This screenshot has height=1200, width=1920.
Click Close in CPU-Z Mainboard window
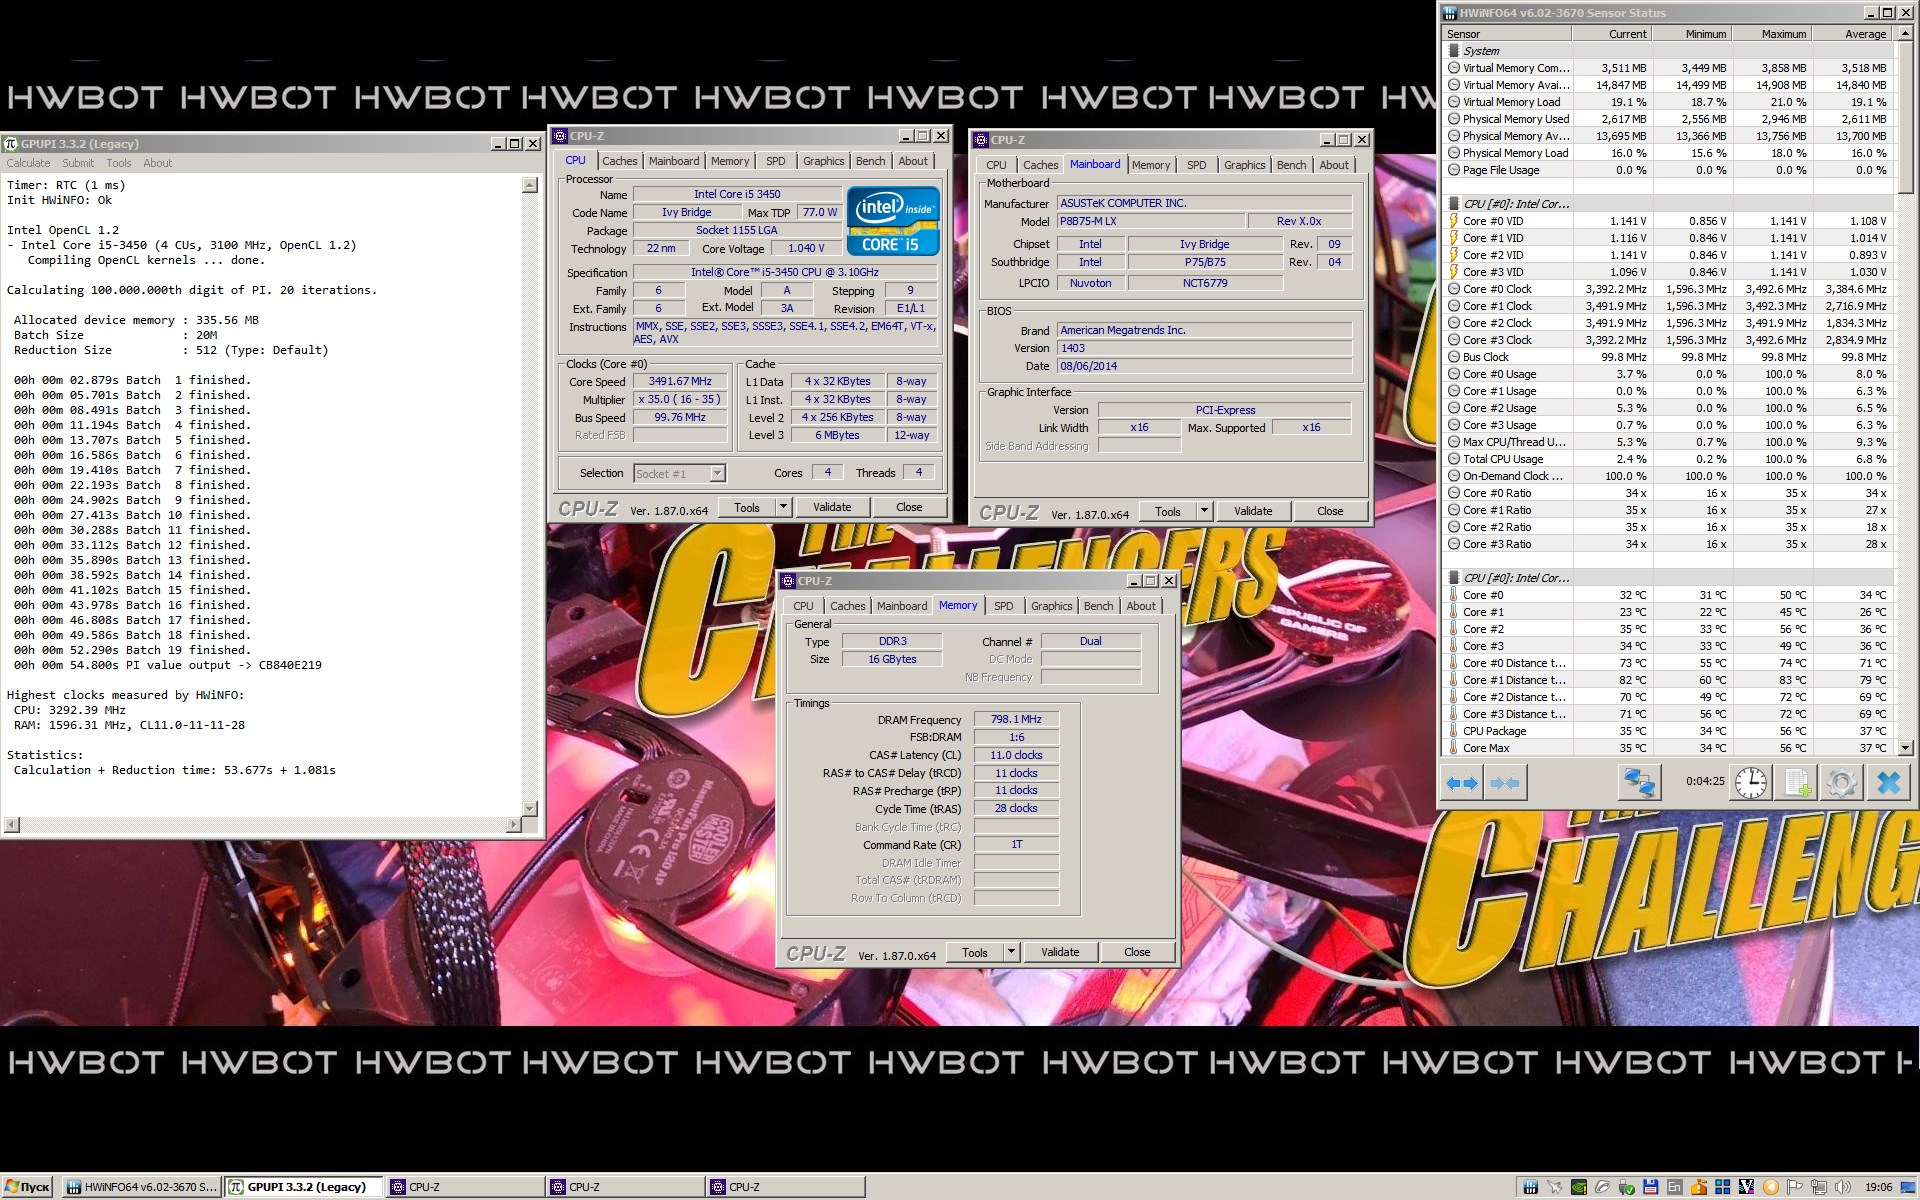point(1330,511)
